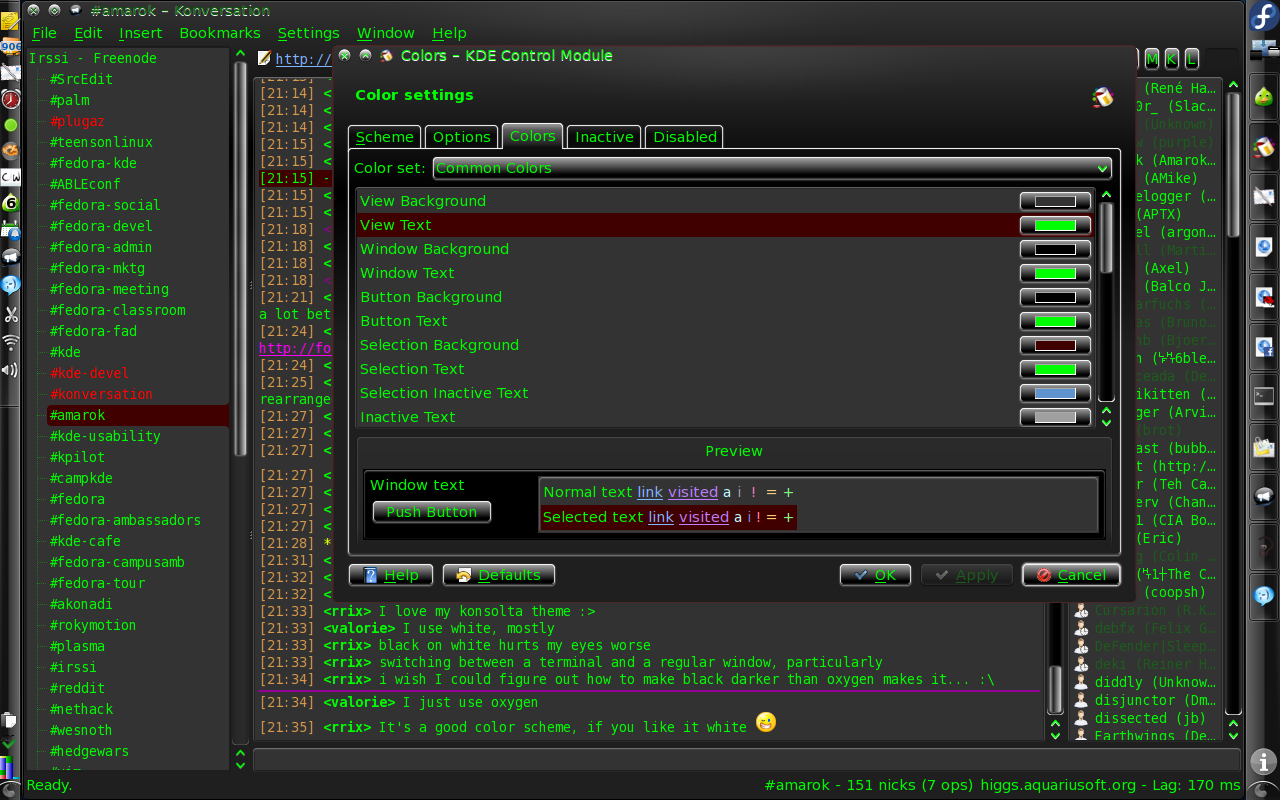Click the green dot status icon in left panel
1280x800 pixels.
click(10, 125)
